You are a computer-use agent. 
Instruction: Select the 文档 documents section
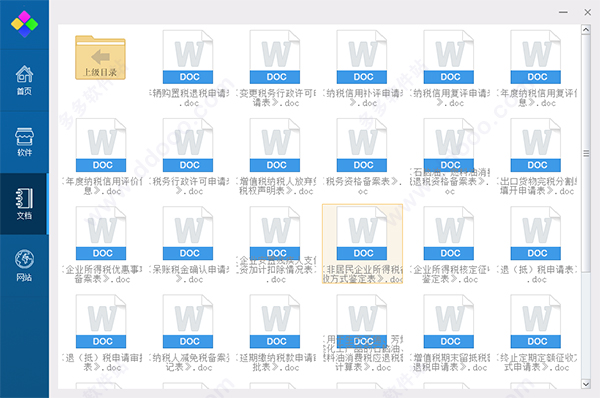[x=24, y=204]
